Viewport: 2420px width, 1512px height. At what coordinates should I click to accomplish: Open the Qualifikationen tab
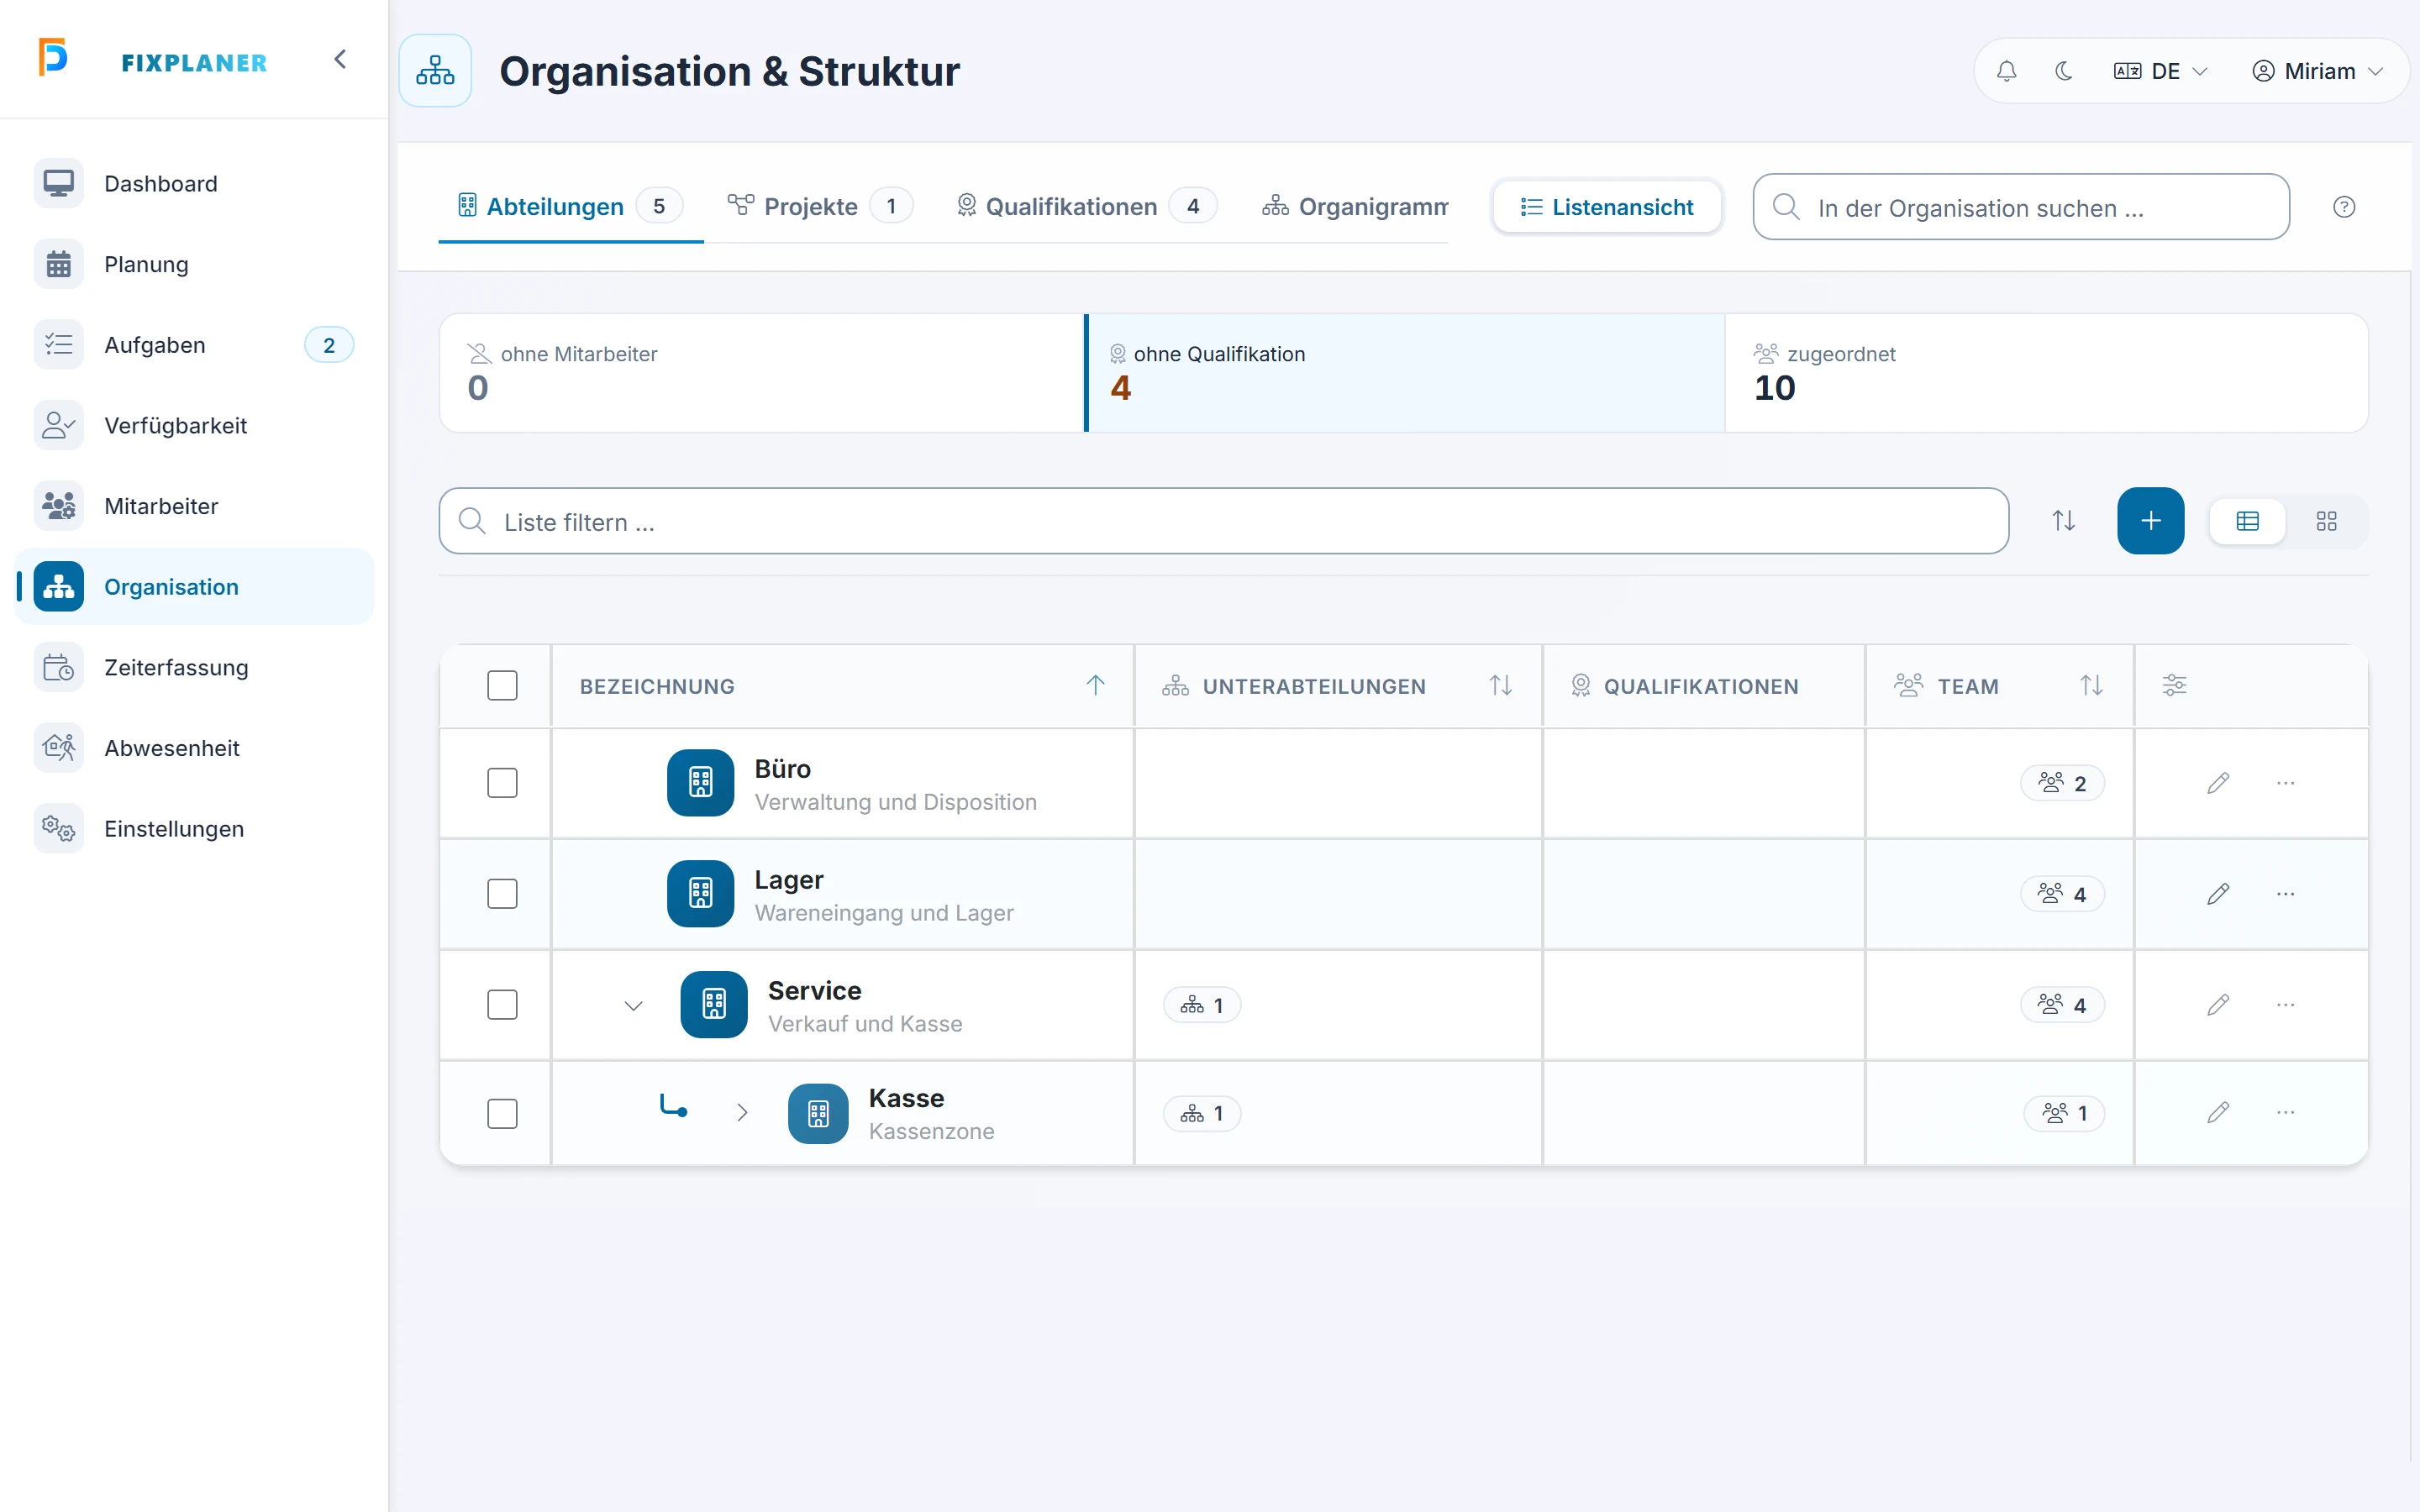[1086, 207]
